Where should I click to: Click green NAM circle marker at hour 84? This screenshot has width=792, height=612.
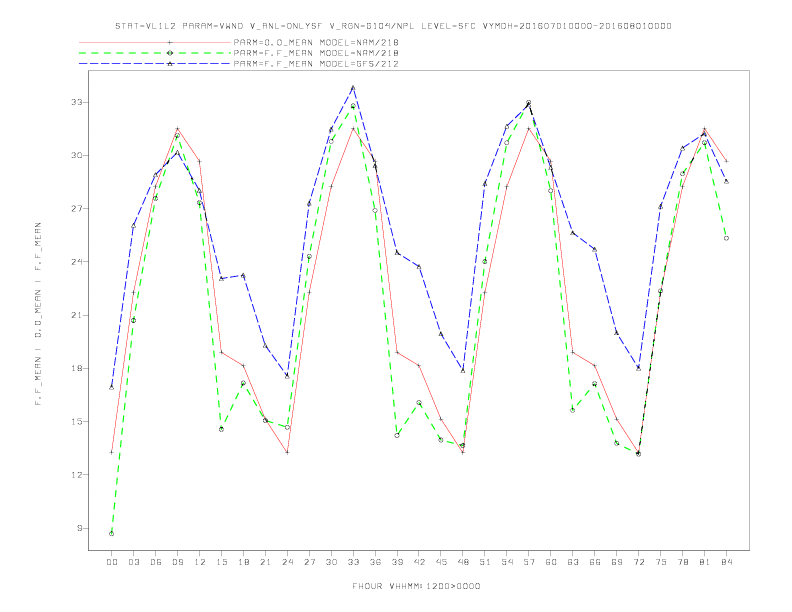(x=726, y=238)
